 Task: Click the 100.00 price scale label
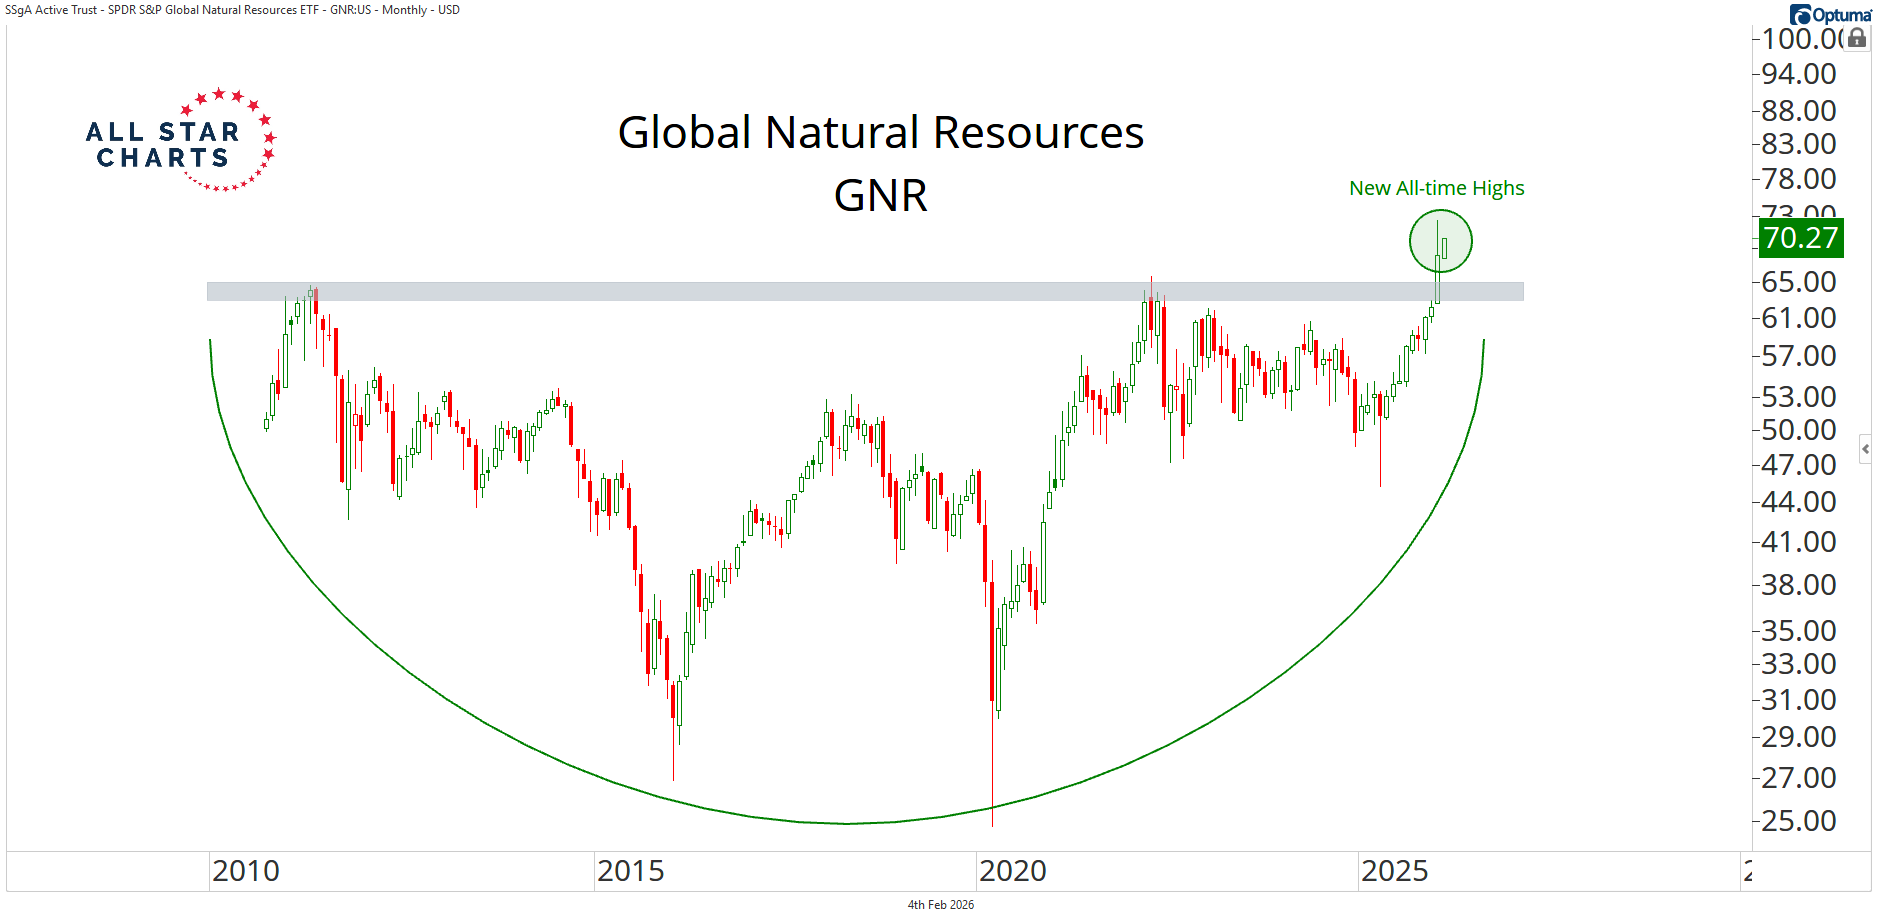pos(1800,39)
